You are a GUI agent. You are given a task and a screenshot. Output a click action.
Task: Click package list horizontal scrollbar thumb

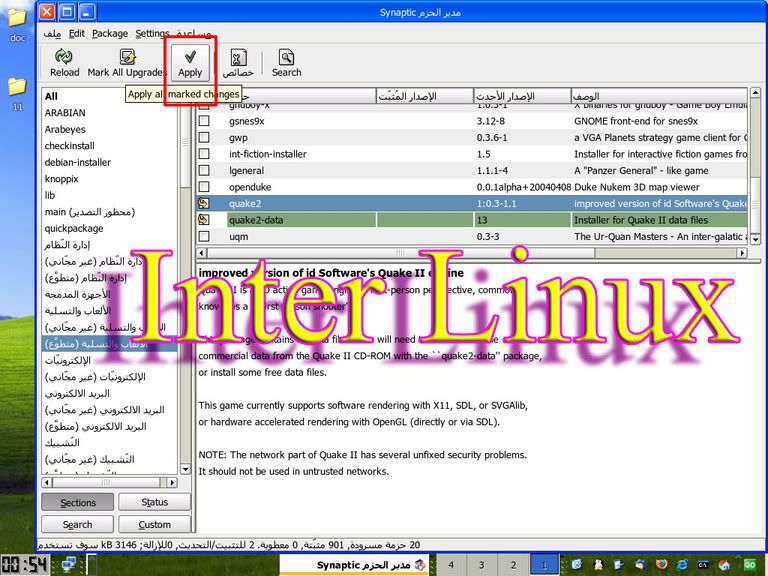click(401, 253)
